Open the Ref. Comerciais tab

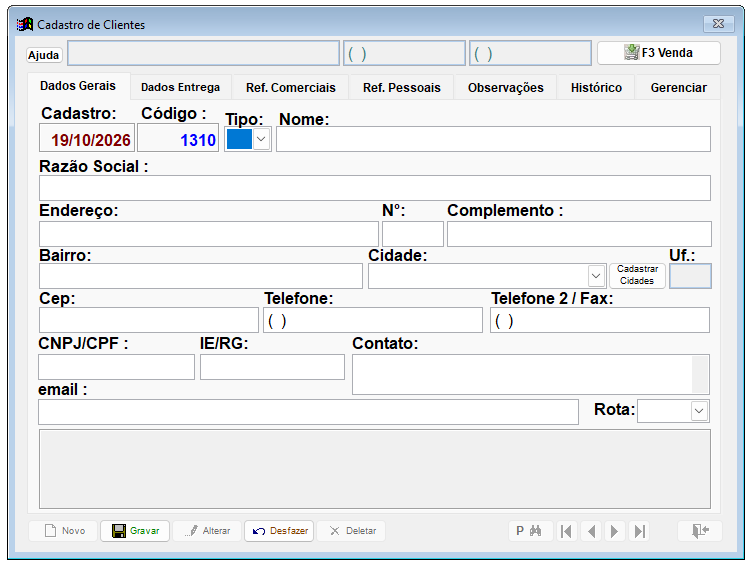(291, 88)
